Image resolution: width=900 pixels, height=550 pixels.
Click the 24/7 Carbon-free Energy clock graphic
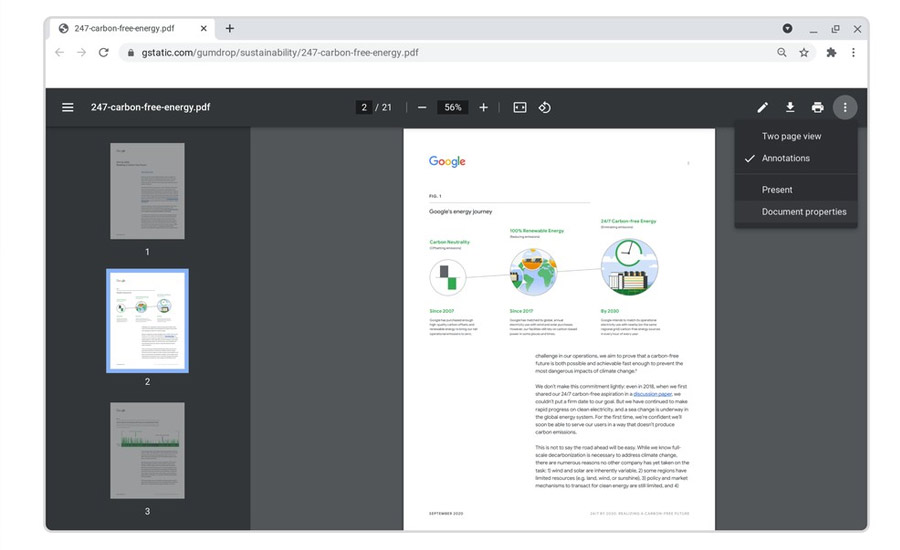630,268
